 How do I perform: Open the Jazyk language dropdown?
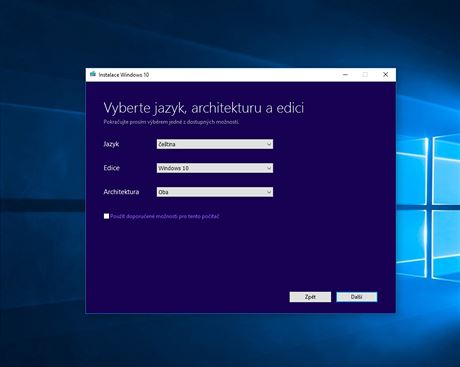(215, 144)
